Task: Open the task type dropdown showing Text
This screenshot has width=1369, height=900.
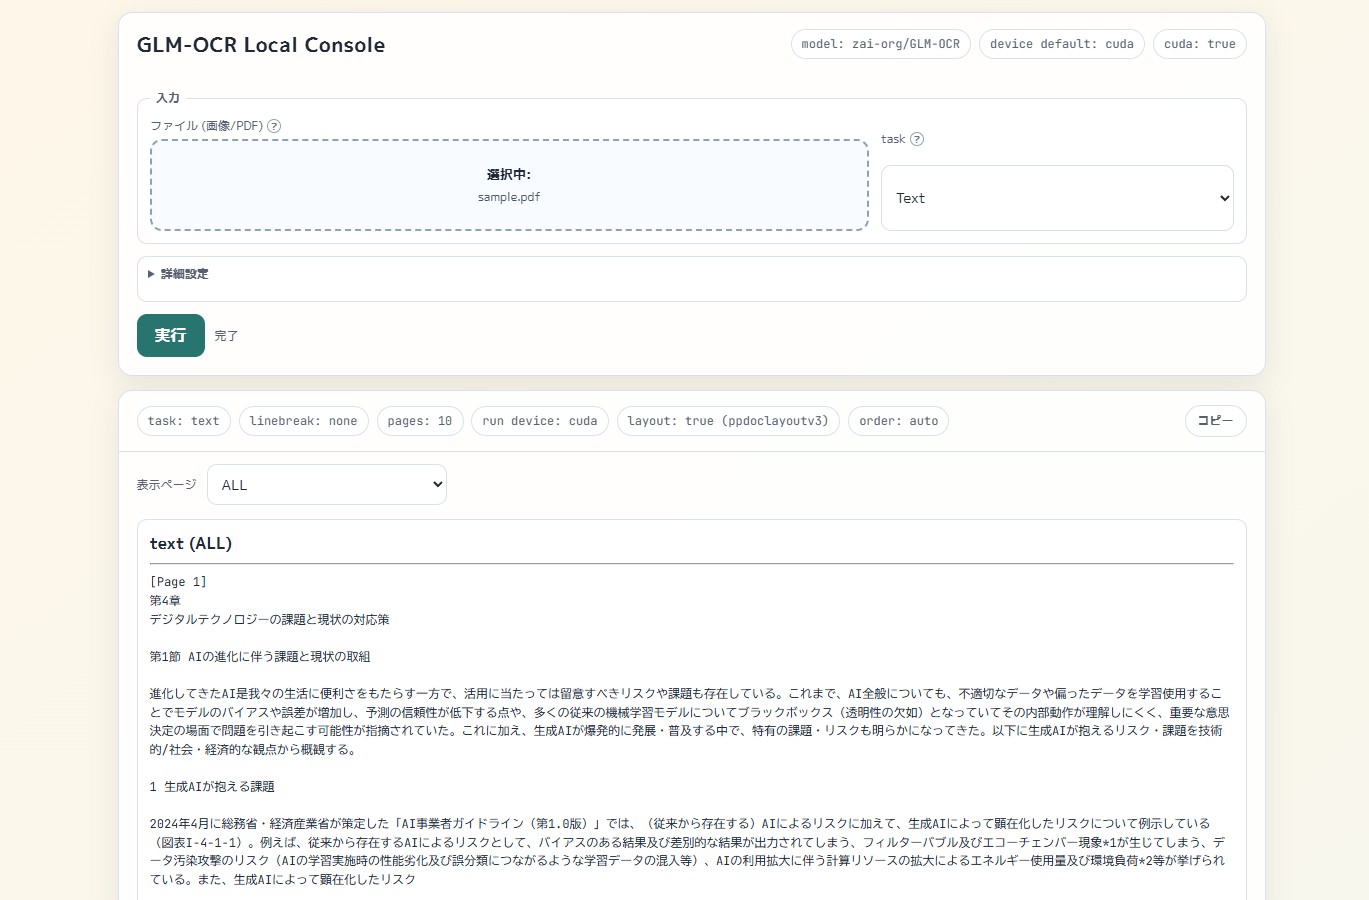Action: (1057, 198)
